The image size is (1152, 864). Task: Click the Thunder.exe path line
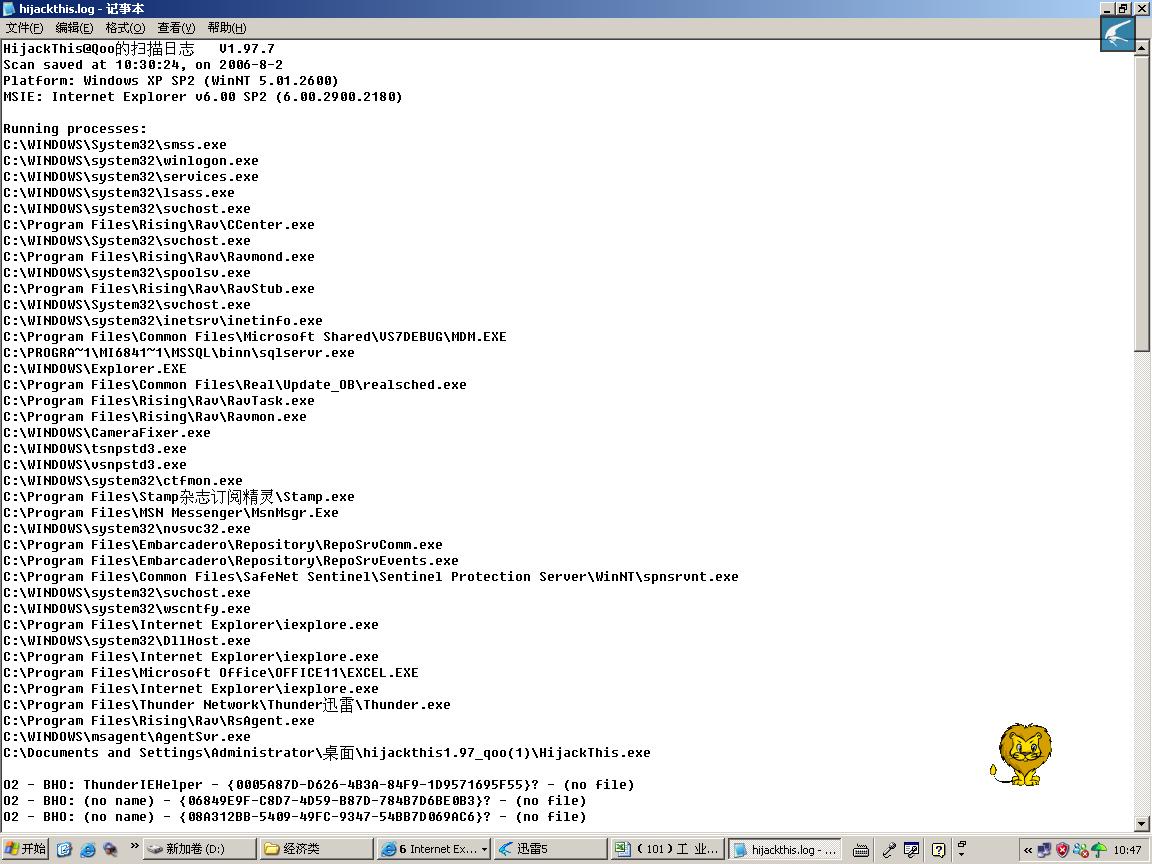click(227, 705)
